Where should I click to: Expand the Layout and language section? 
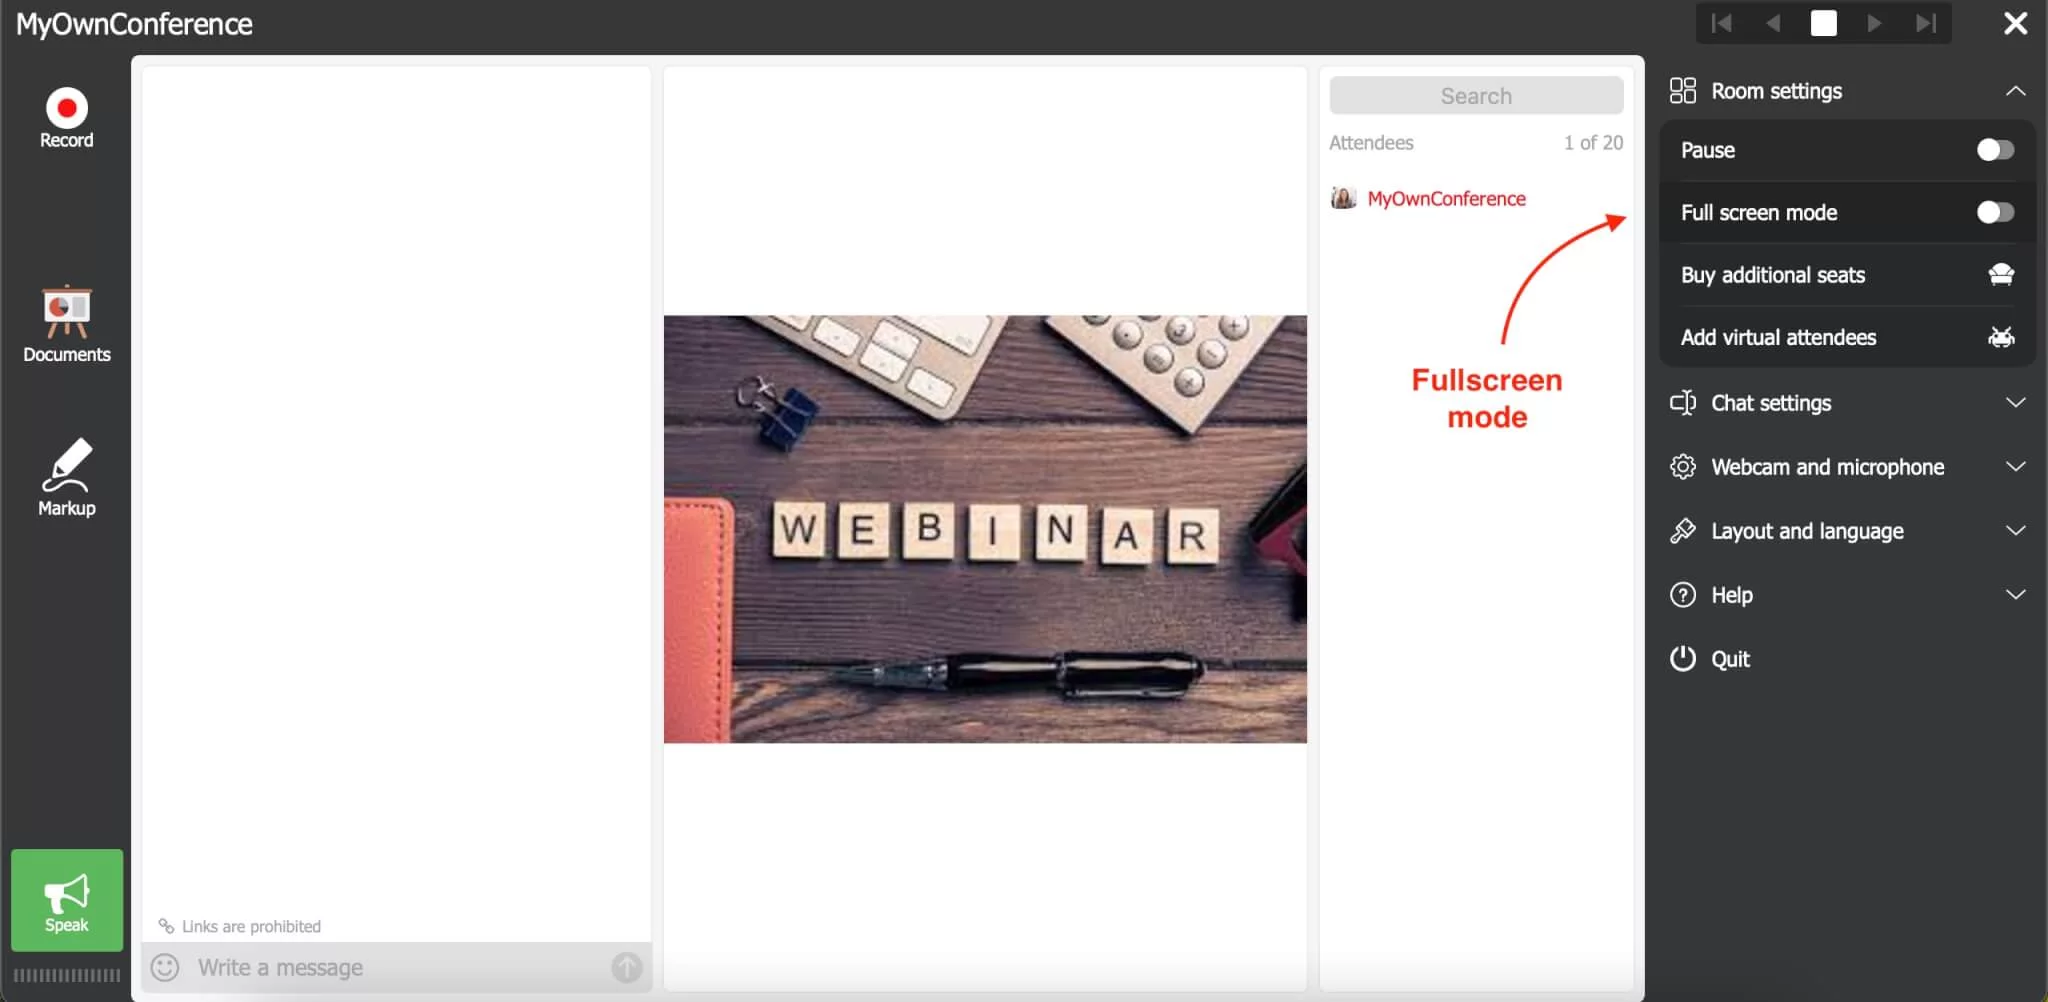coord(1848,531)
